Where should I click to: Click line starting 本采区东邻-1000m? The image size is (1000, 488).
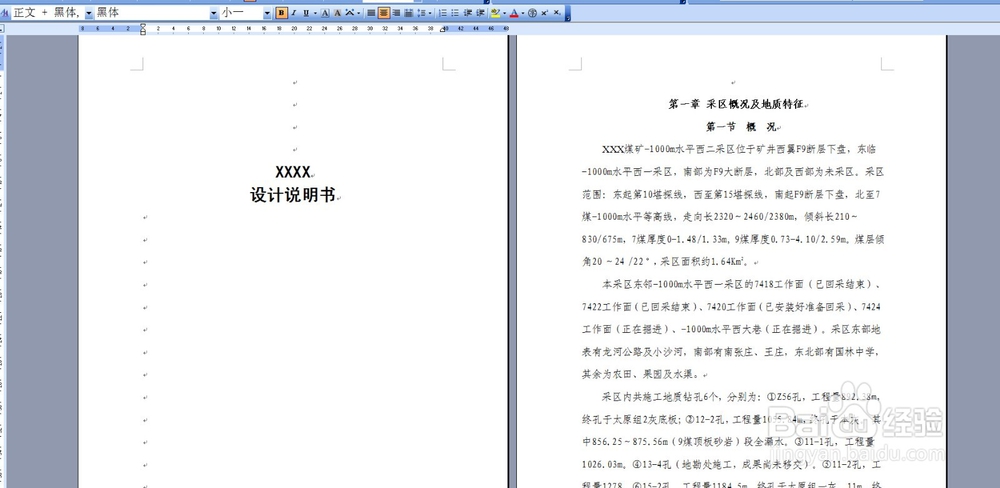pyautogui.click(x=742, y=284)
